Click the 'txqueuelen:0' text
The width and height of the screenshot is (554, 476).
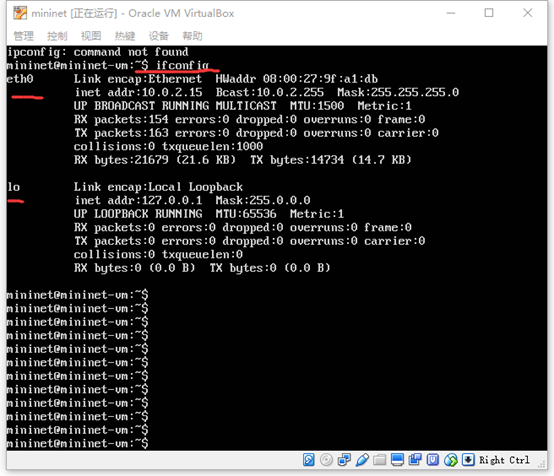coord(202,254)
